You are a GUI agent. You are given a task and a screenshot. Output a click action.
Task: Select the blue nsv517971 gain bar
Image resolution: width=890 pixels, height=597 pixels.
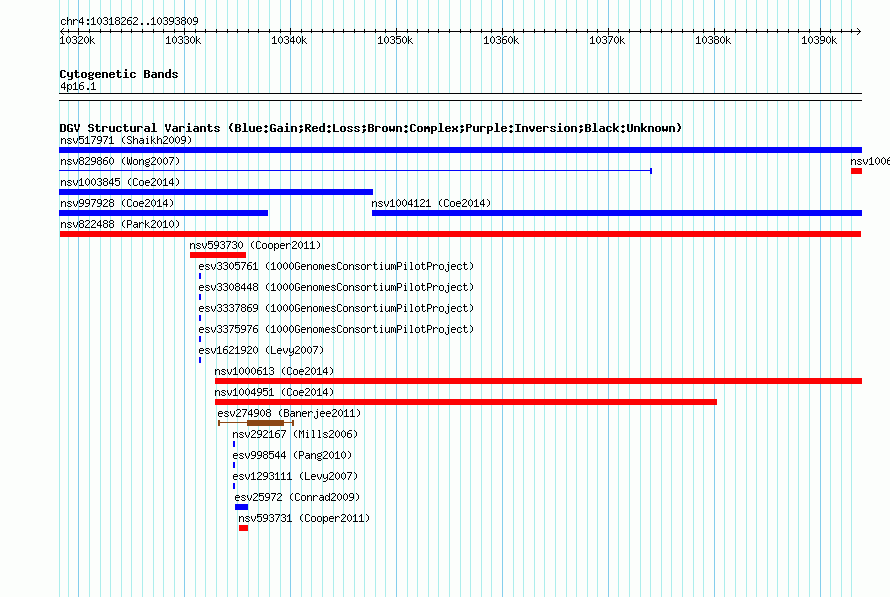(460, 150)
